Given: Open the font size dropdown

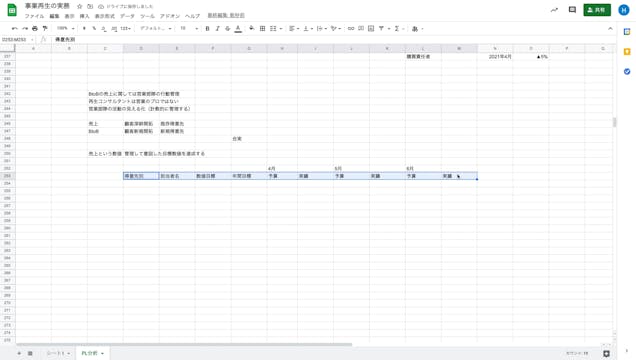Looking at the screenshot, I should click(189, 28).
